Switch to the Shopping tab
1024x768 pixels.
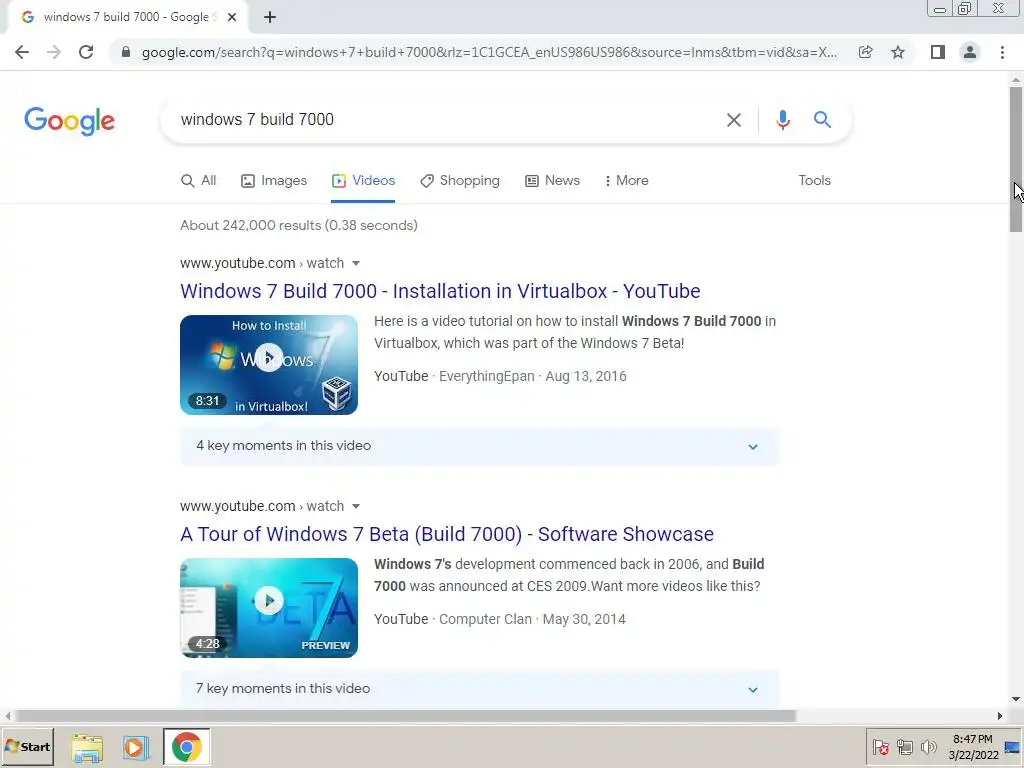pyautogui.click(x=460, y=181)
